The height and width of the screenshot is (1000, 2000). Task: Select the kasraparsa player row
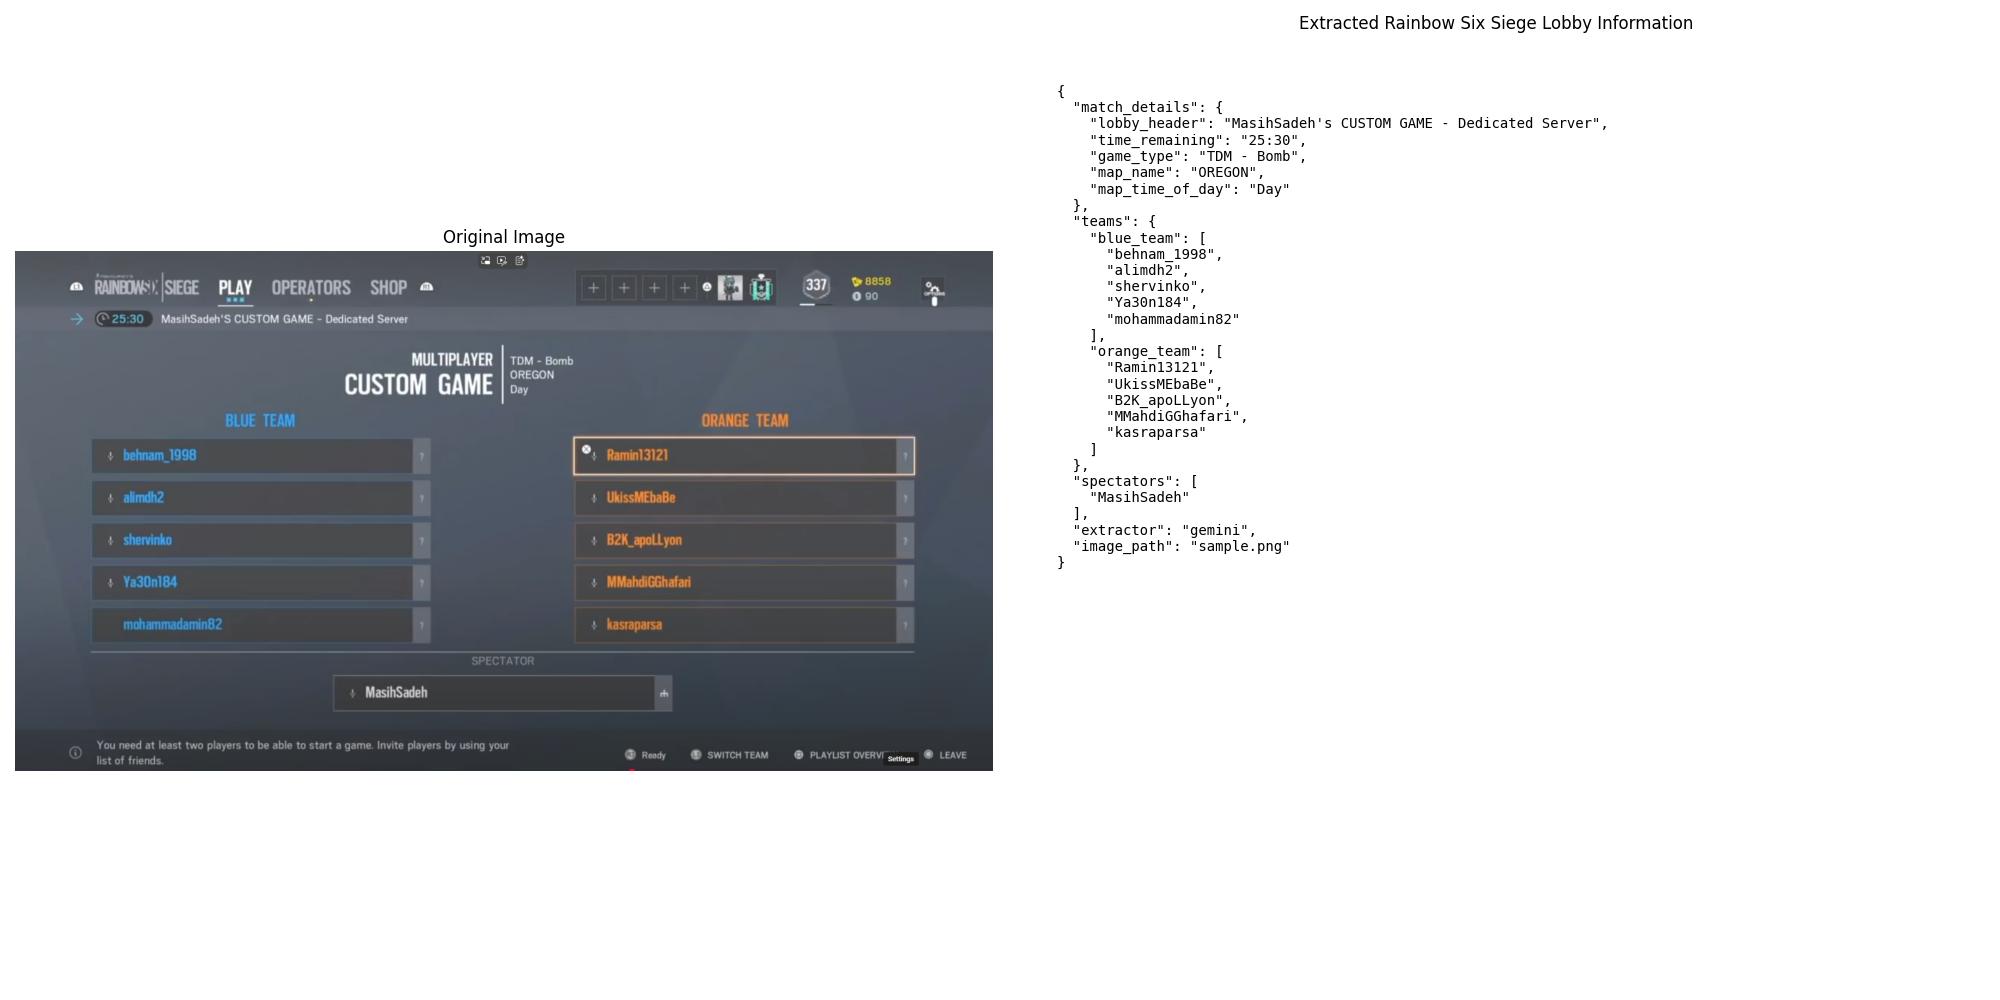[744, 625]
